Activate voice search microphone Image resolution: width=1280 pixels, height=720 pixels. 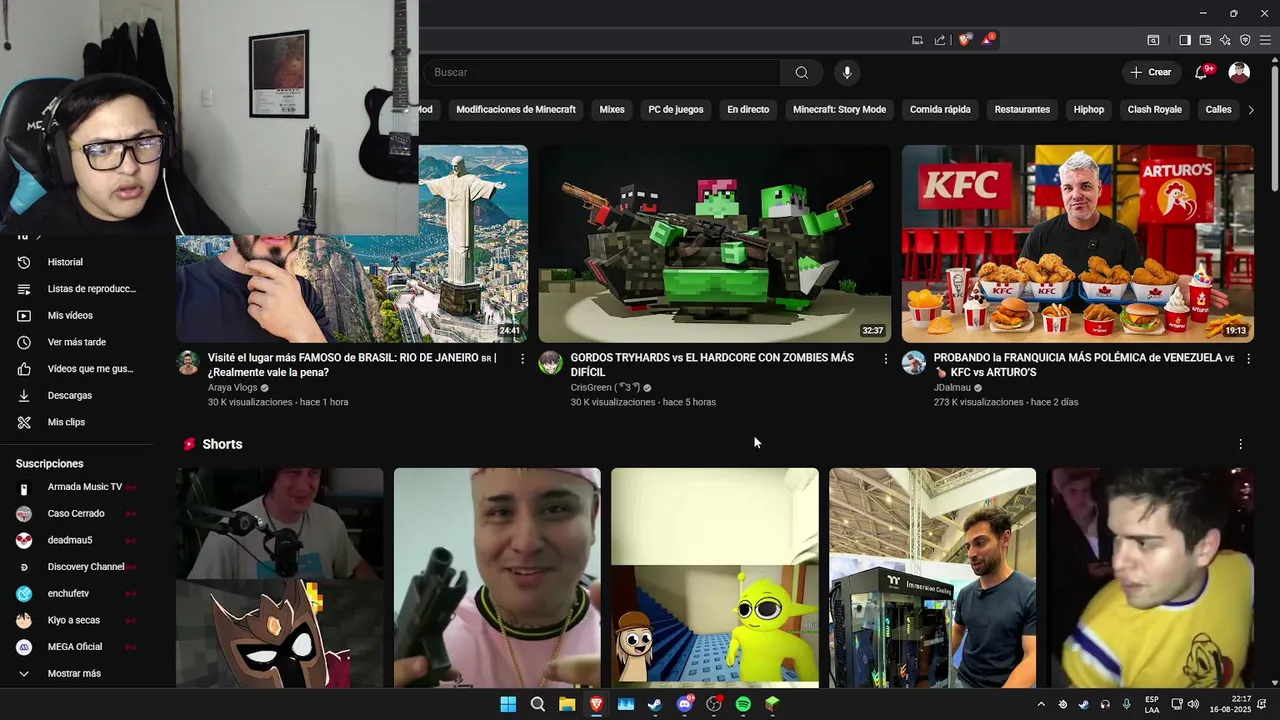(847, 72)
